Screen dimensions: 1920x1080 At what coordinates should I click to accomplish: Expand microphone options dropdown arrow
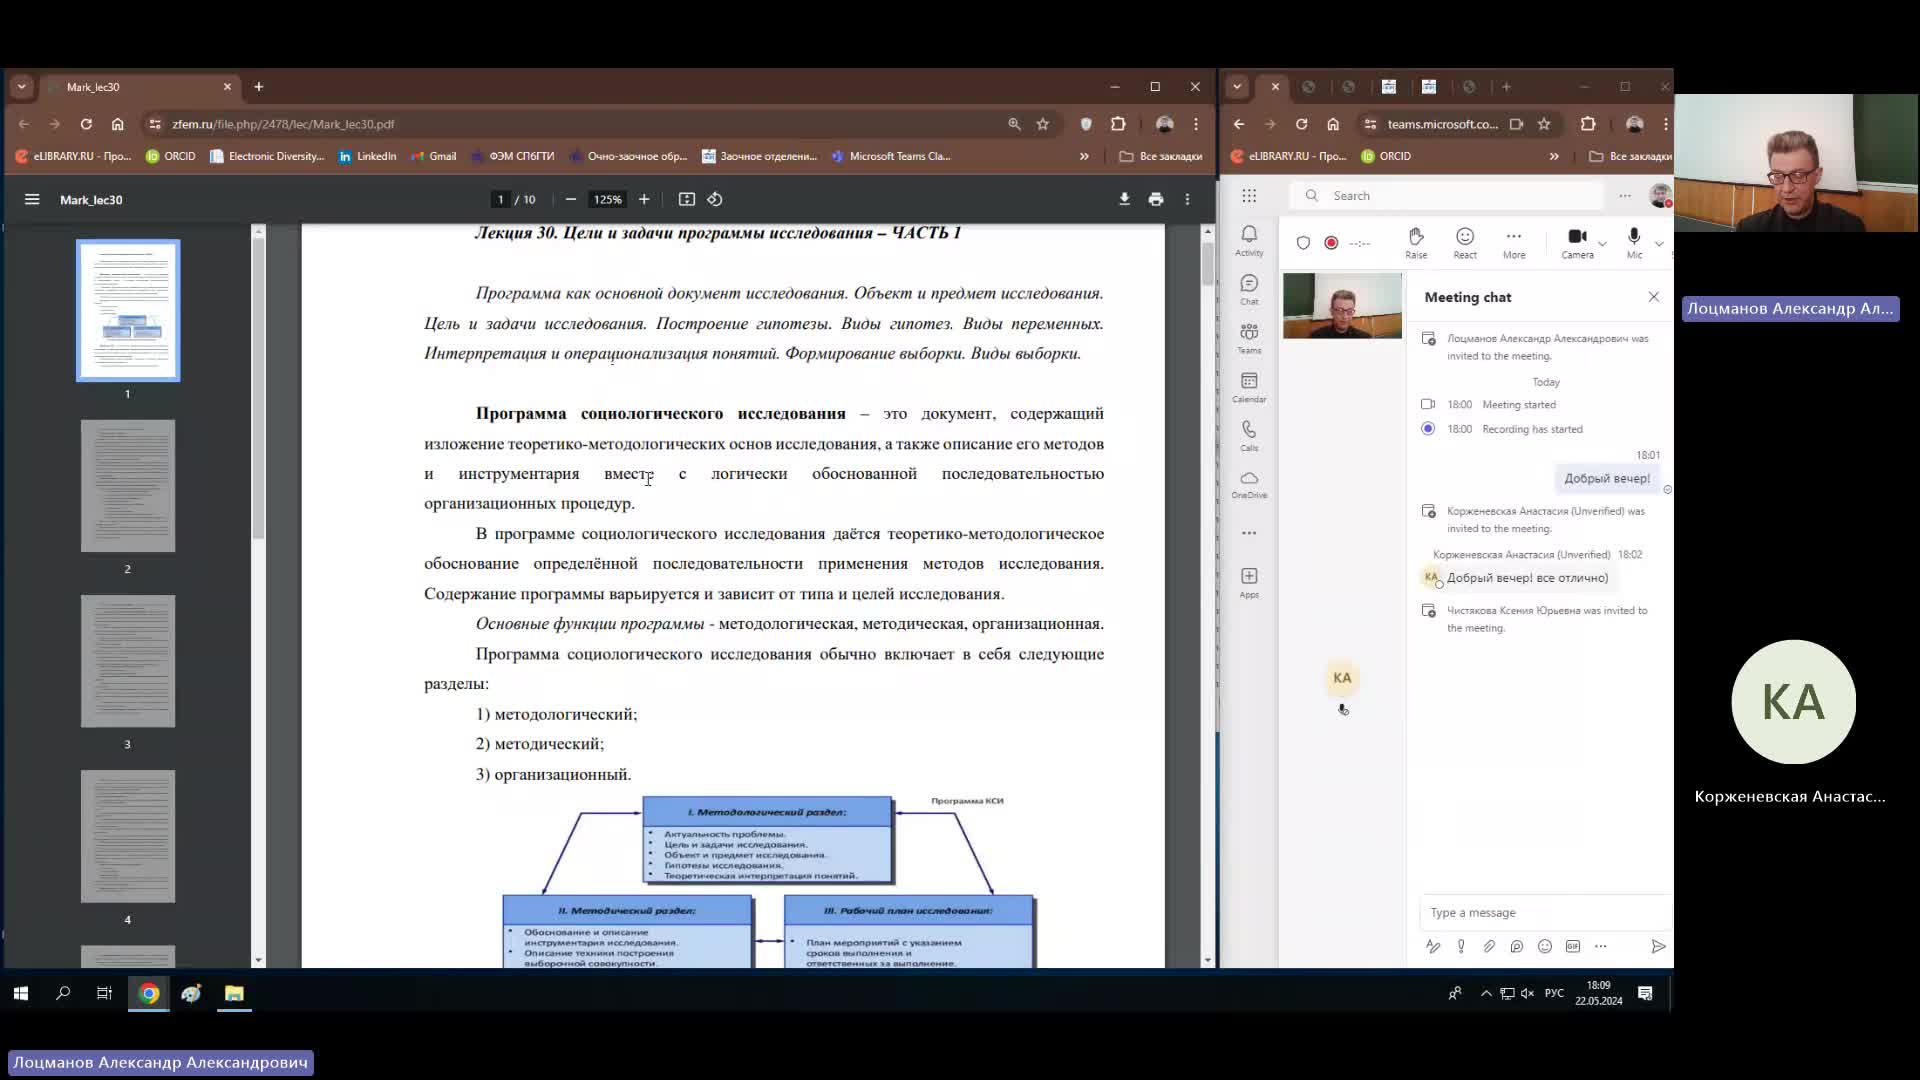tap(1659, 243)
